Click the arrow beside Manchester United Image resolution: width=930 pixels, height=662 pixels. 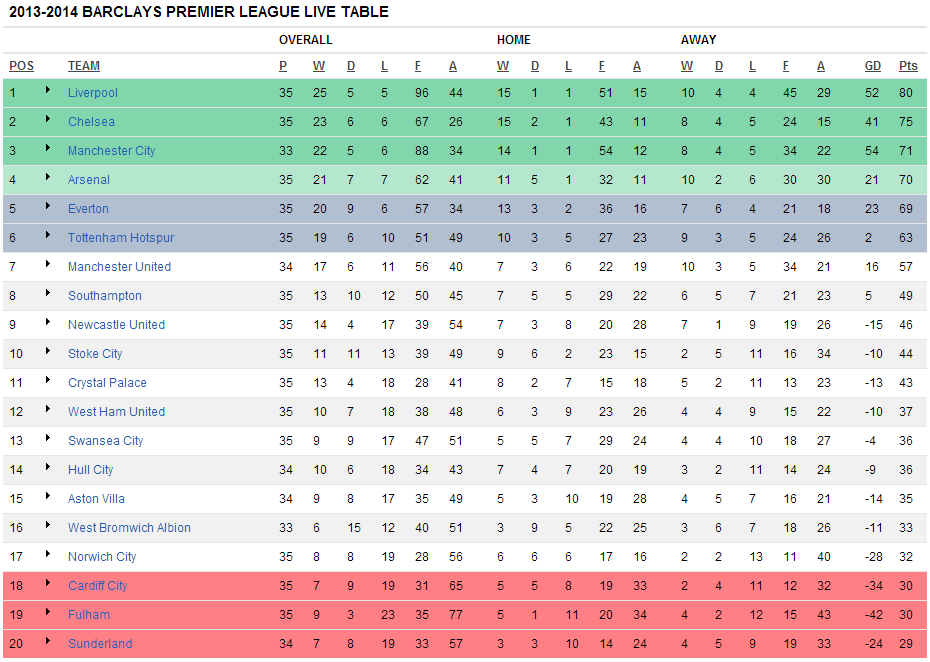click(x=47, y=265)
